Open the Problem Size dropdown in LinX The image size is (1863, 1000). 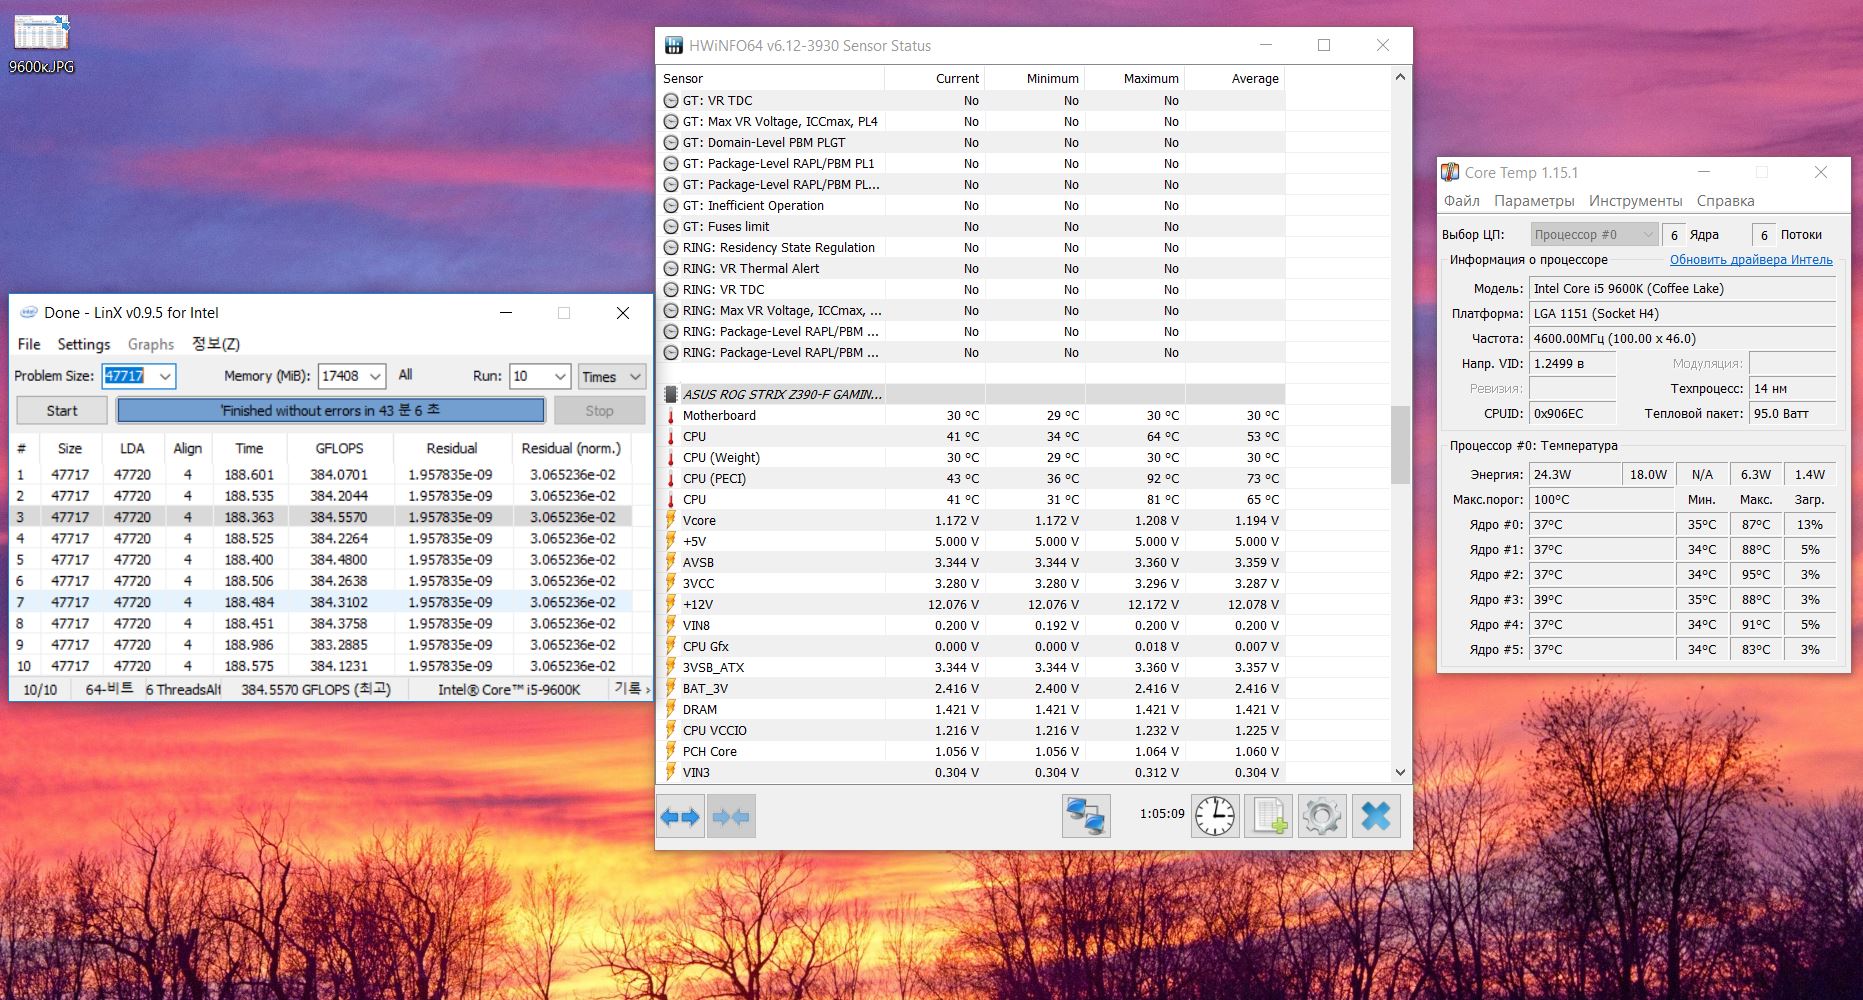(165, 377)
